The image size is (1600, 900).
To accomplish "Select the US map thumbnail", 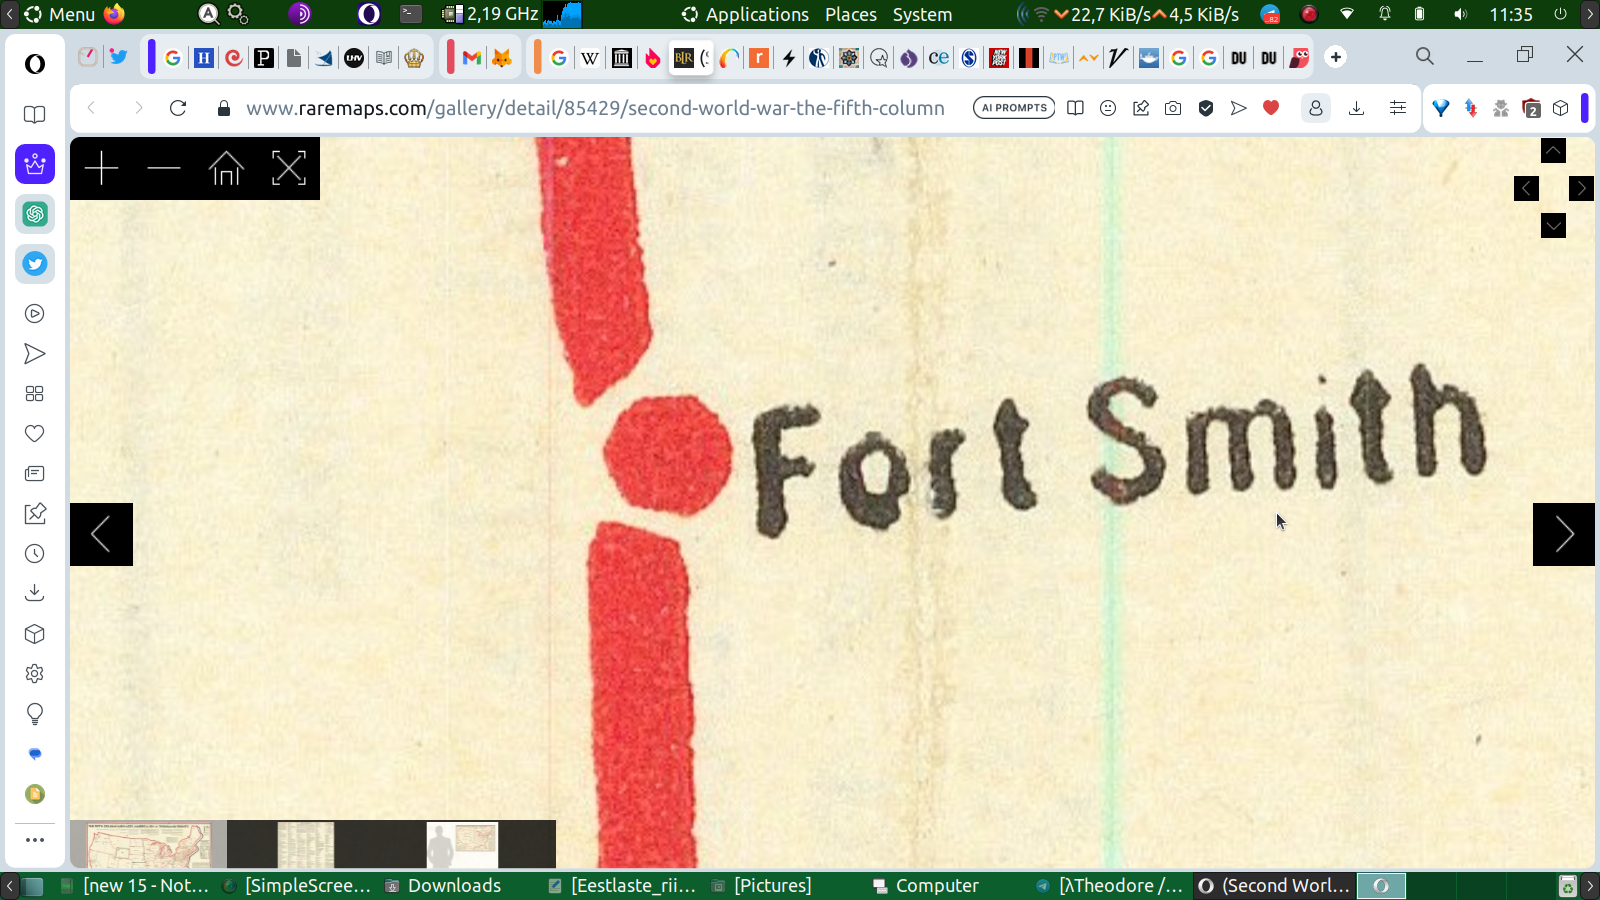I will (x=149, y=845).
